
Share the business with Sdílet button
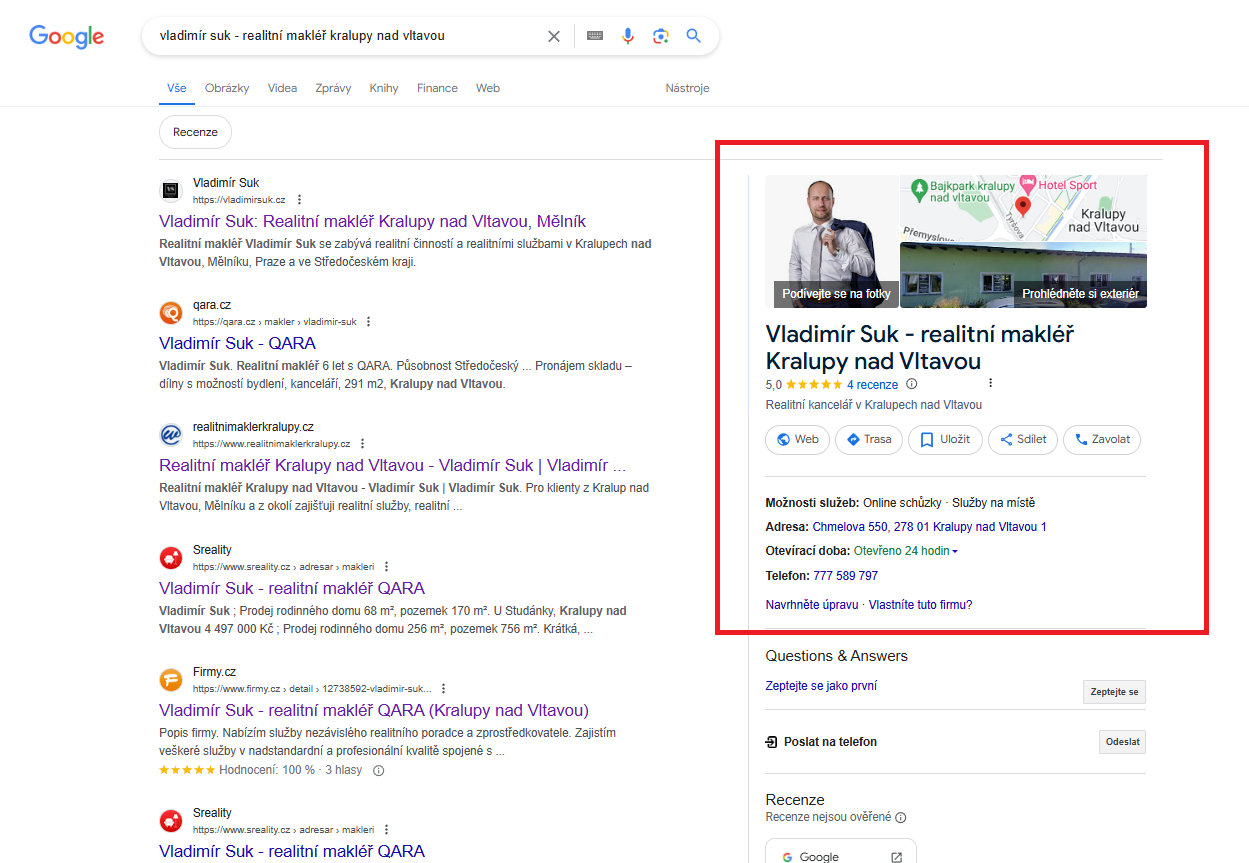[x=1023, y=440]
